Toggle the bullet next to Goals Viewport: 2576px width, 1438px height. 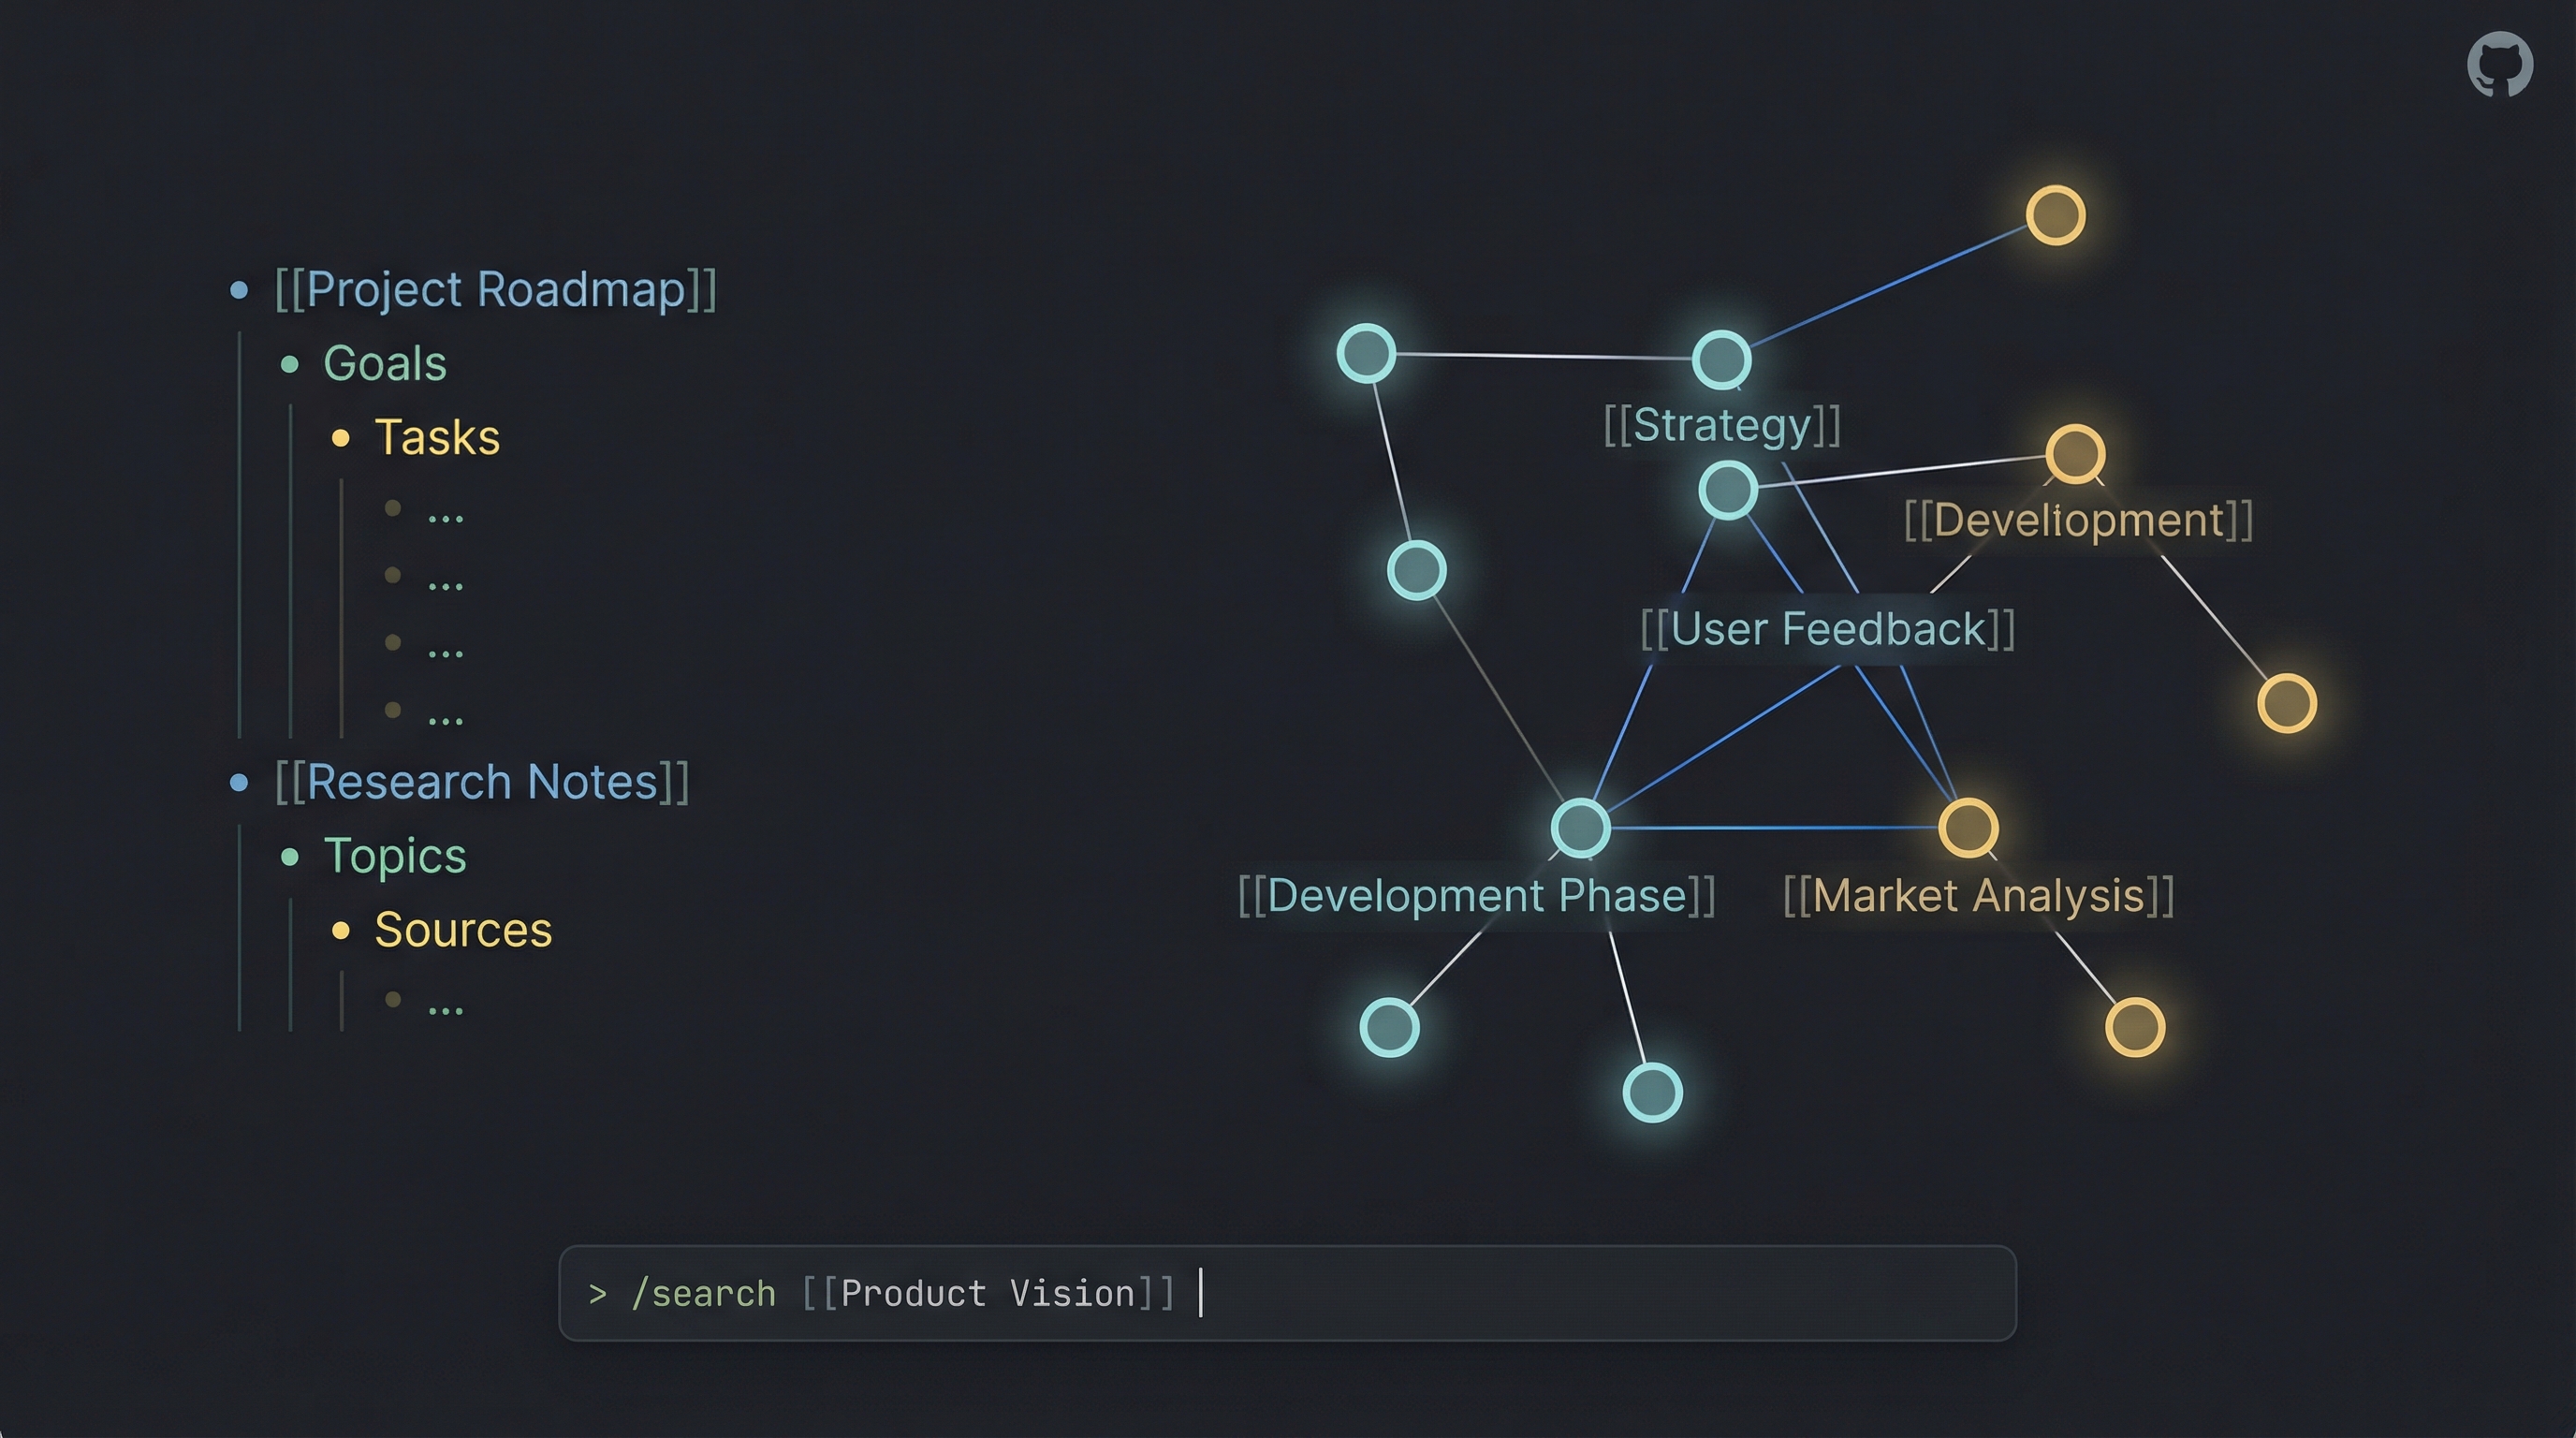[291, 364]
